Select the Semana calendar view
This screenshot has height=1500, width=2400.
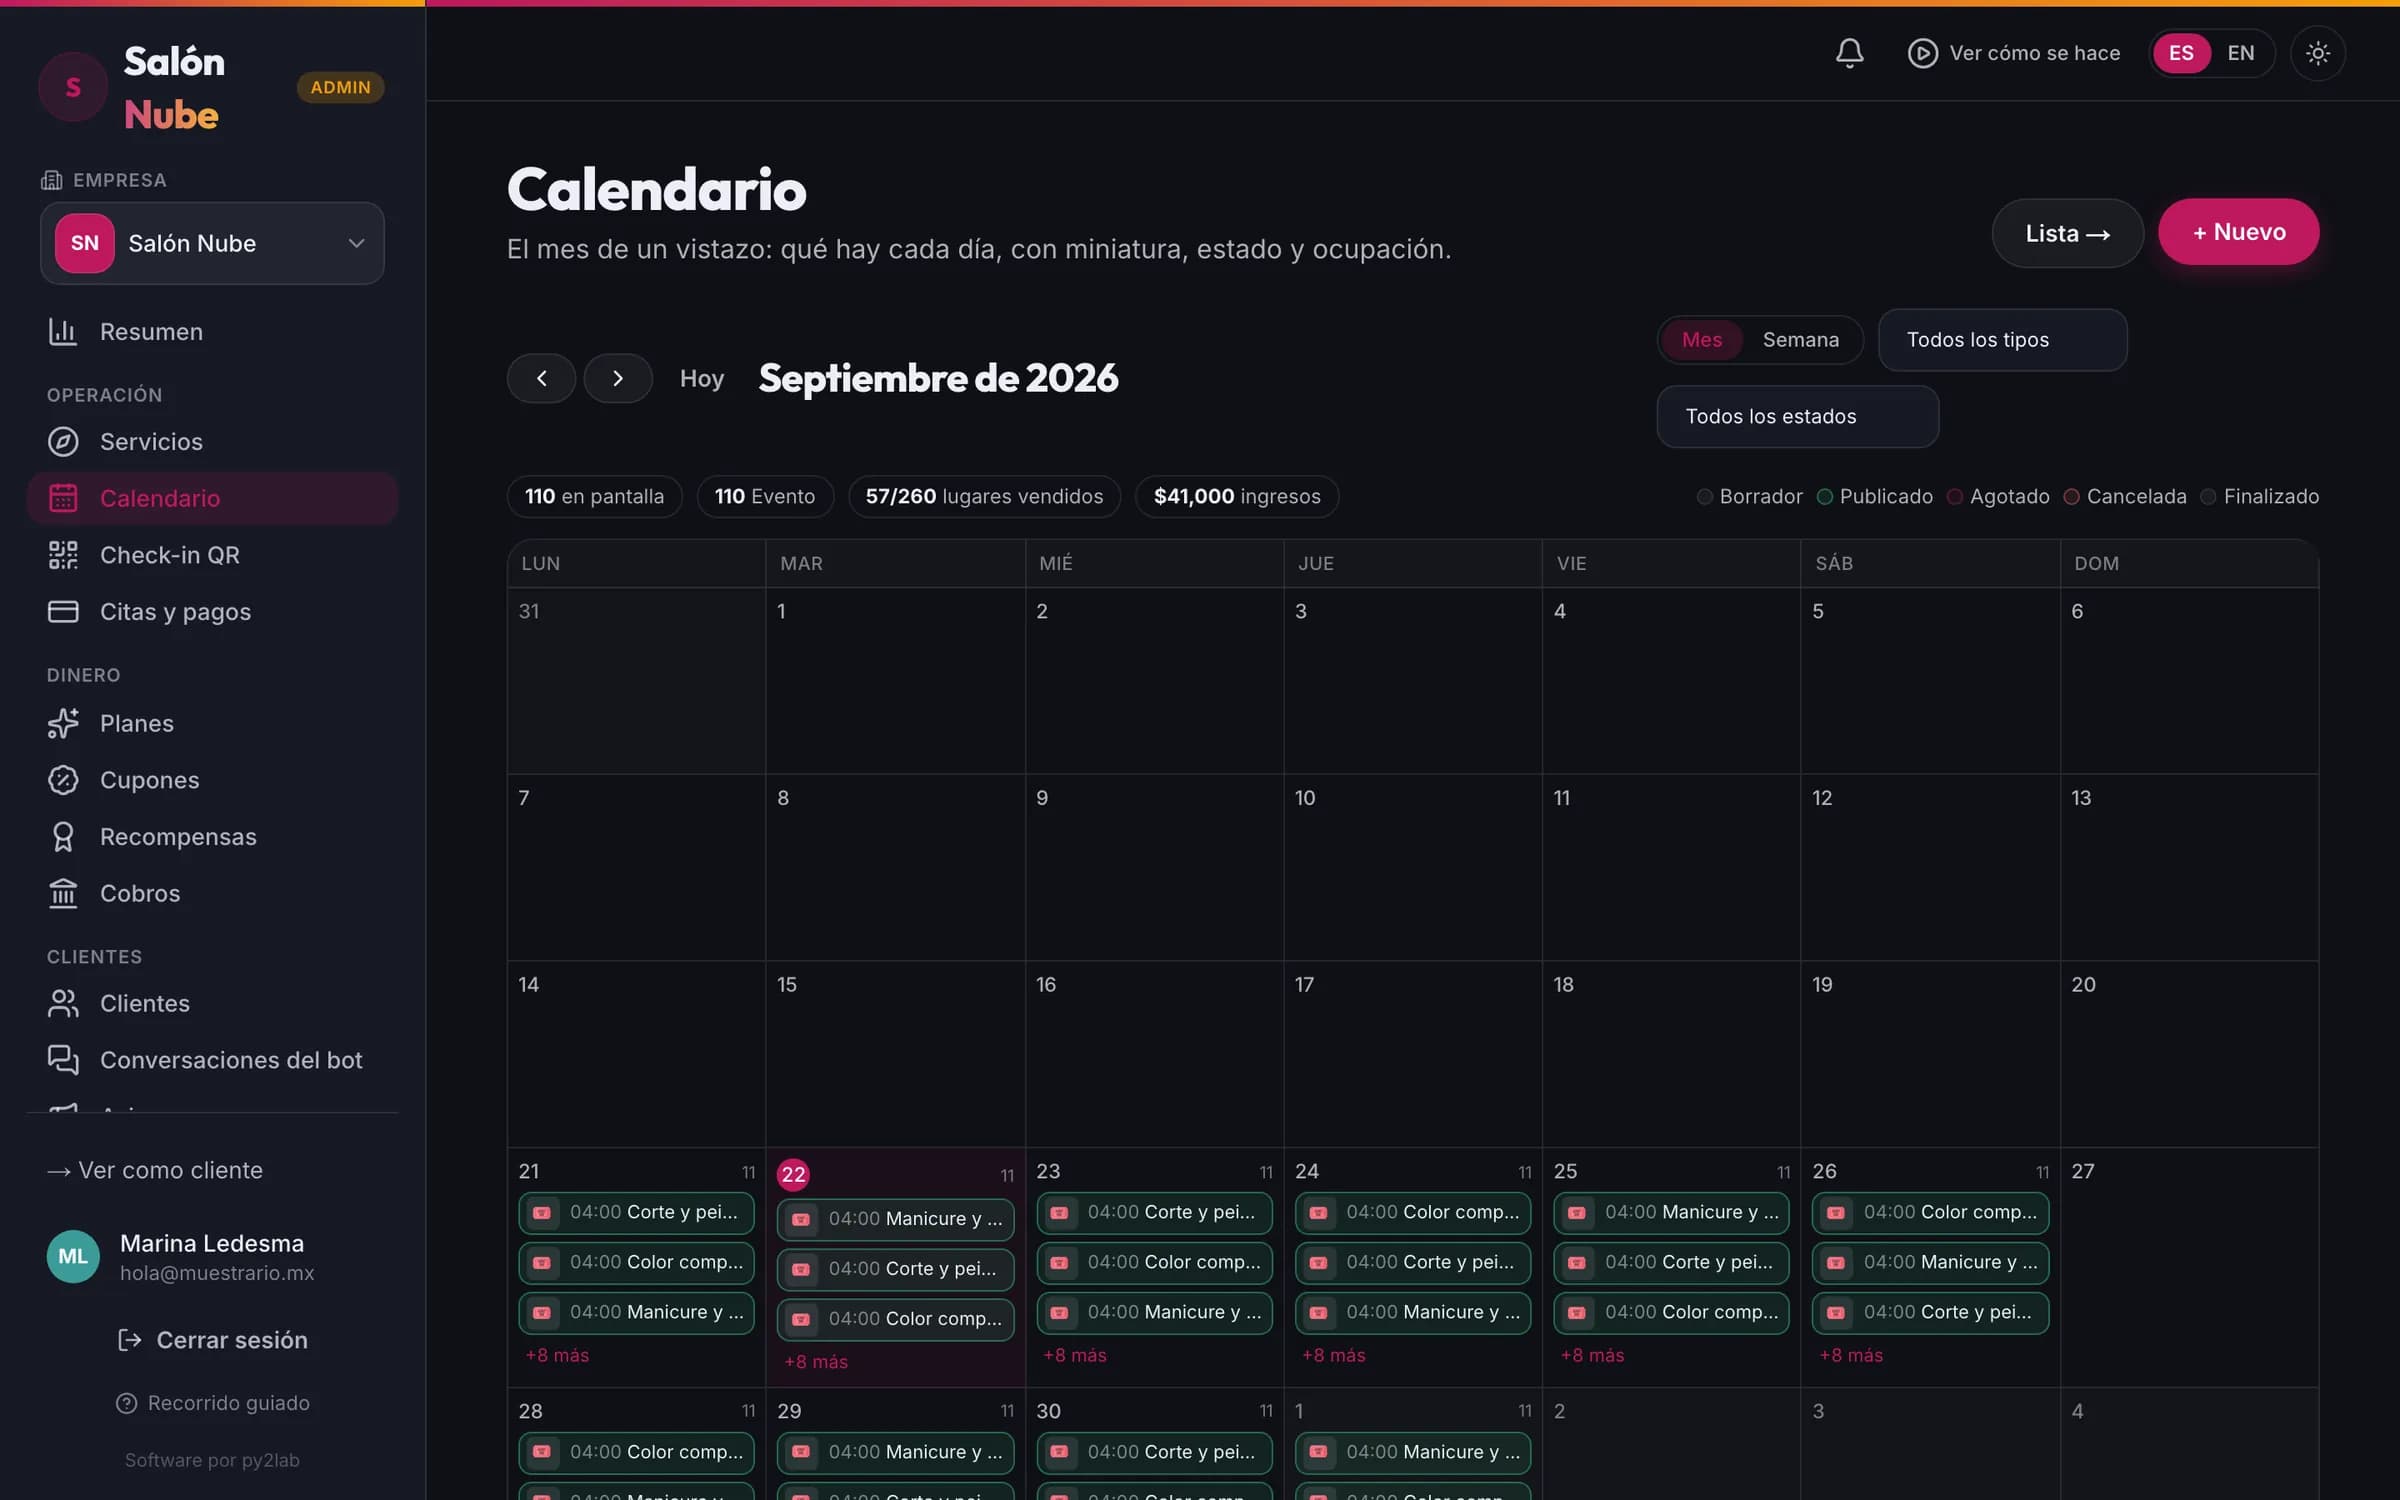click(1800, 340)
